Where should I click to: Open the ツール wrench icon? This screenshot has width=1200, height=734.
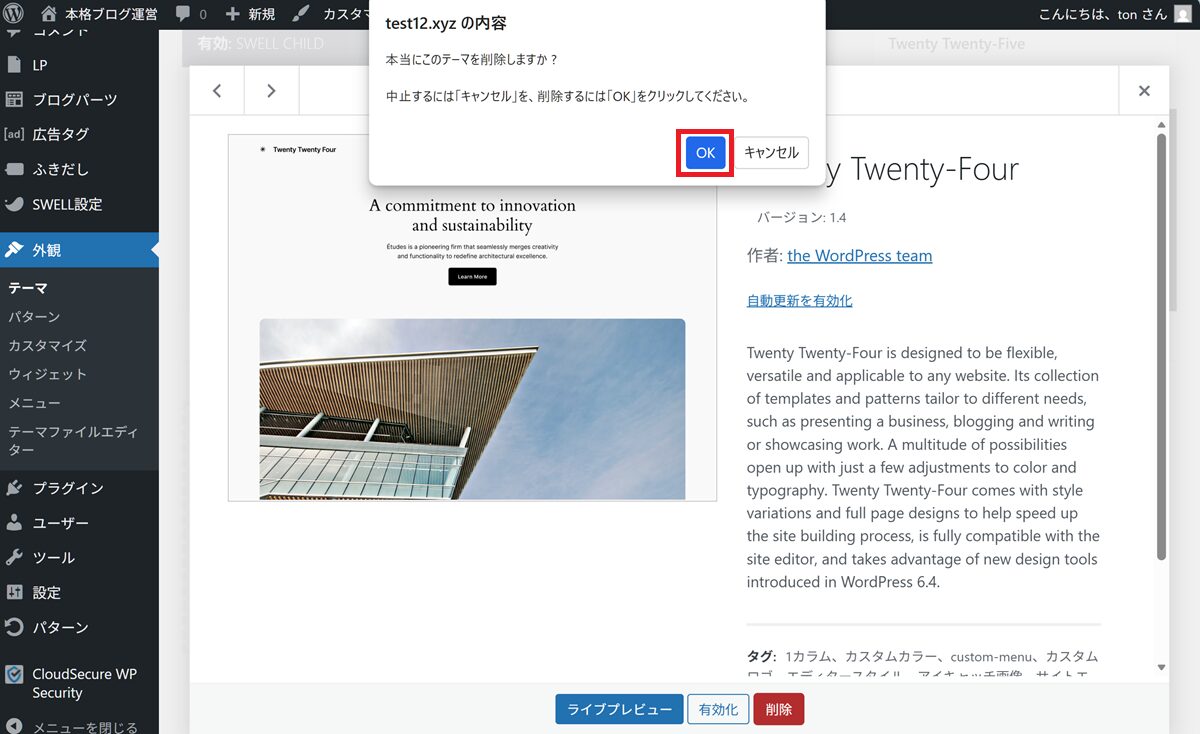point(14,558)
